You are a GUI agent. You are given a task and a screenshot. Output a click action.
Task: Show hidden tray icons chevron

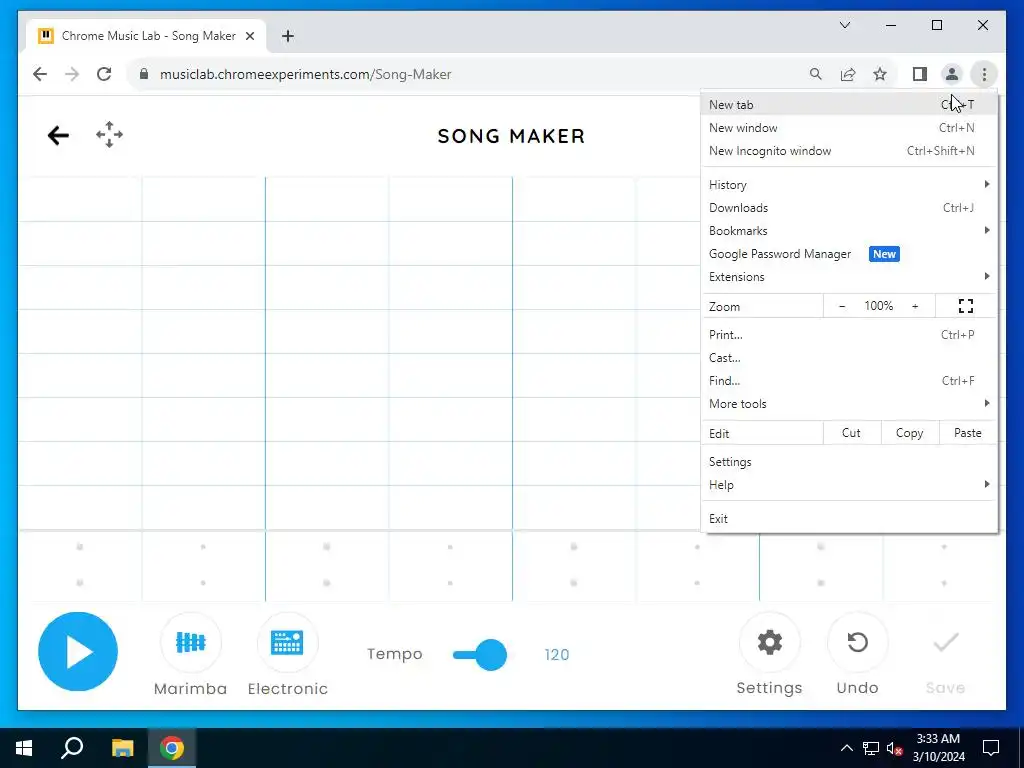click(x=846, y=748)
